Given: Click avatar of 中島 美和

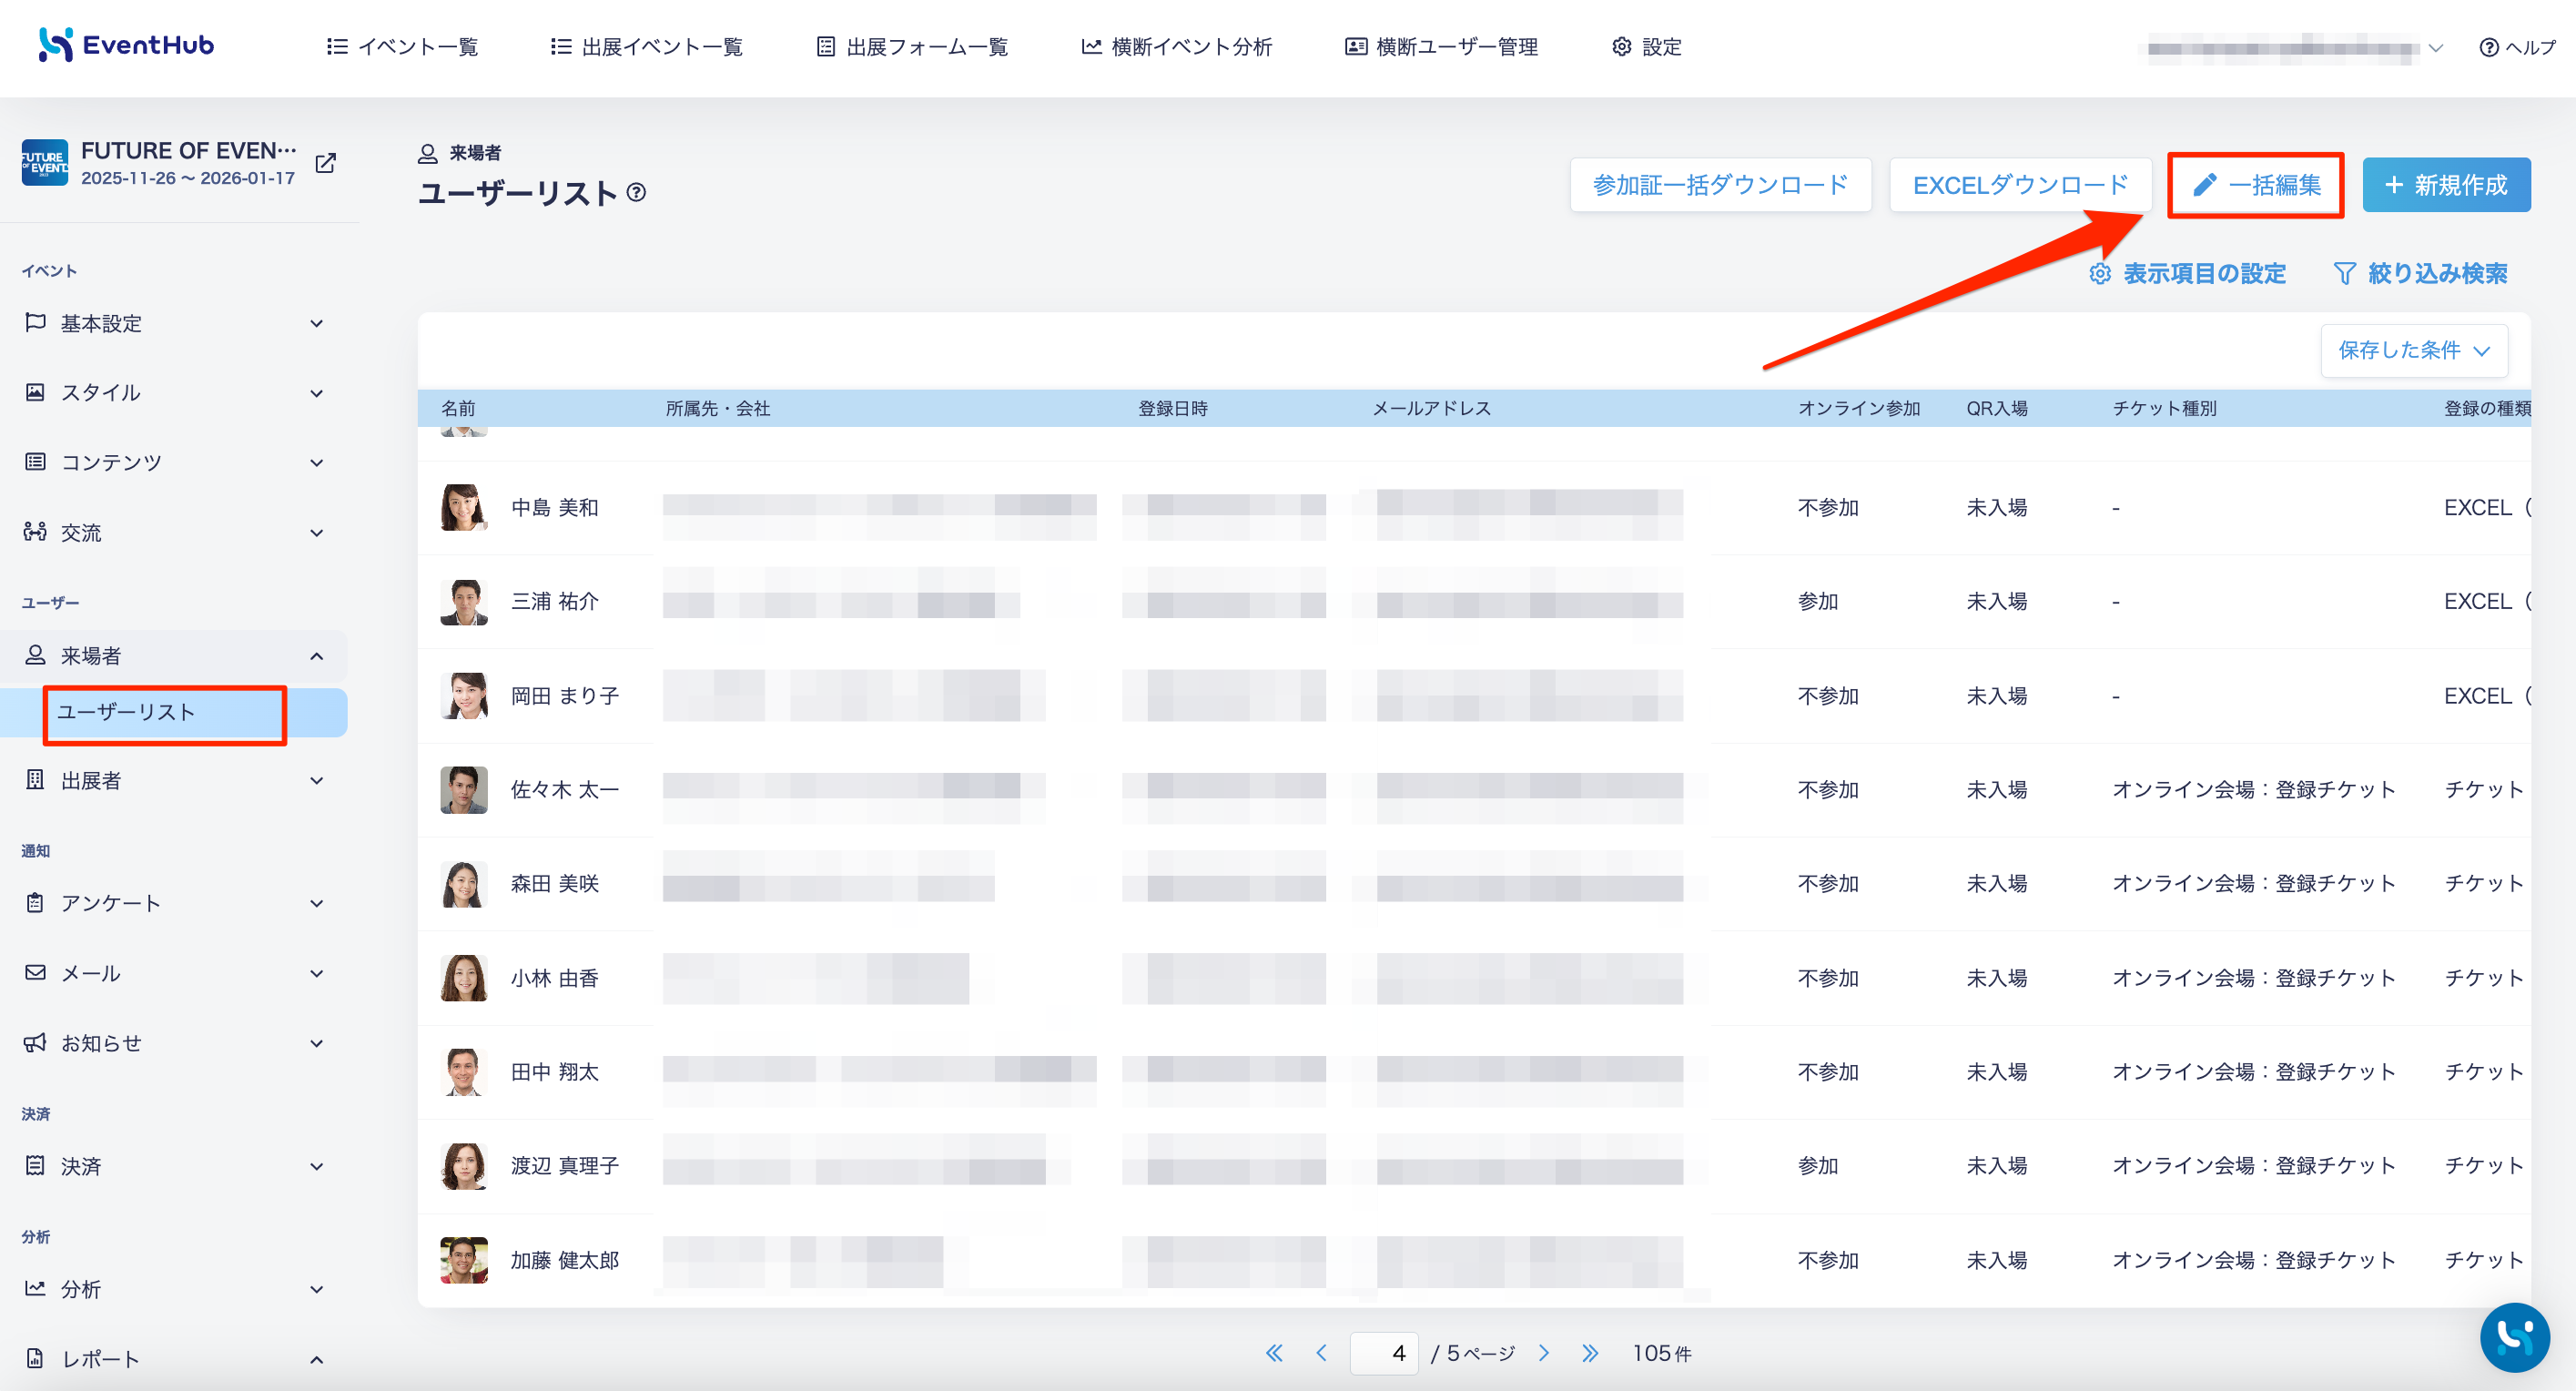Looking at the screenshot, I should (463, 507).
